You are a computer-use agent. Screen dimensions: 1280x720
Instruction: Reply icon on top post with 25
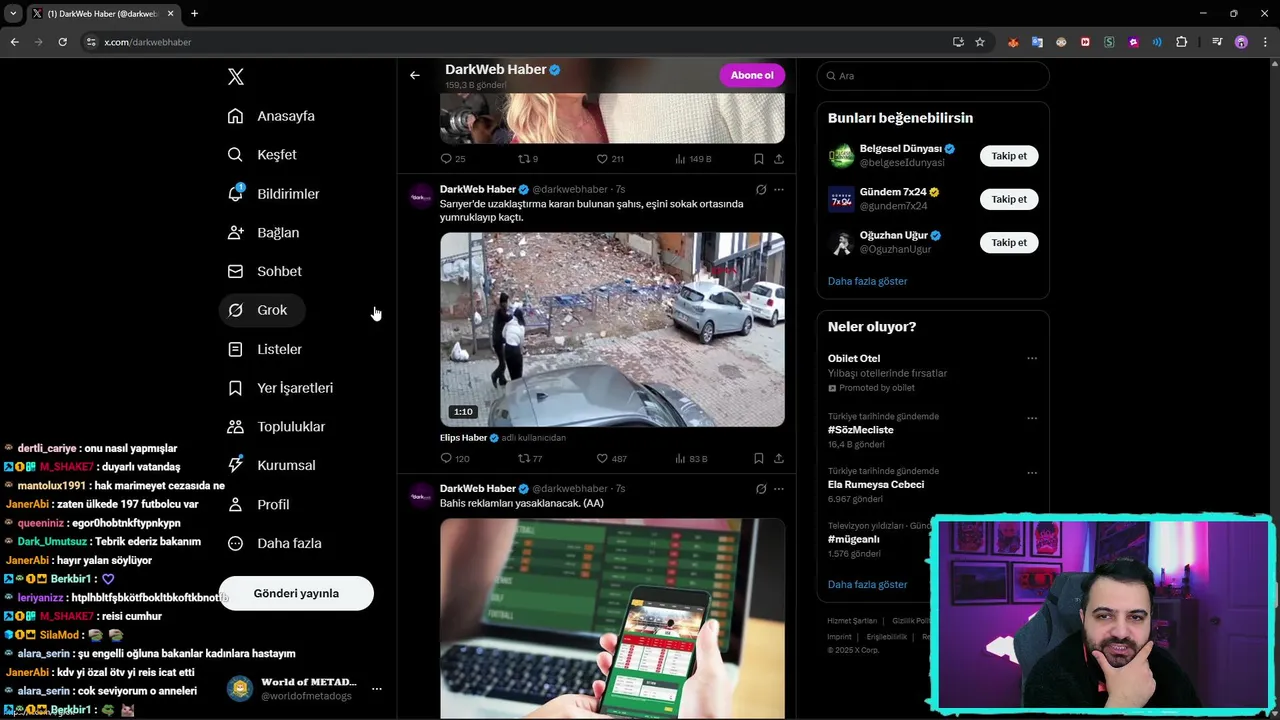point(446,159)
